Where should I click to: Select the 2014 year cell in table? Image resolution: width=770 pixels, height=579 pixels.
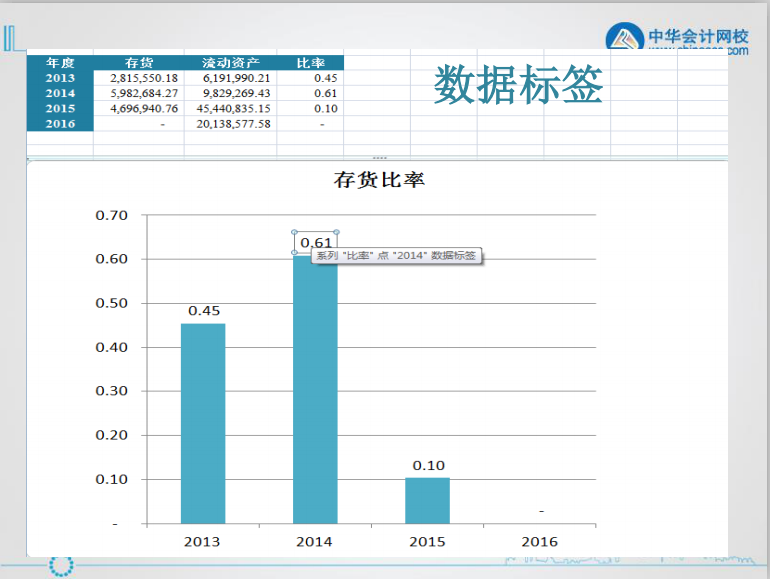pyautogui.click(x=60, y=93)
